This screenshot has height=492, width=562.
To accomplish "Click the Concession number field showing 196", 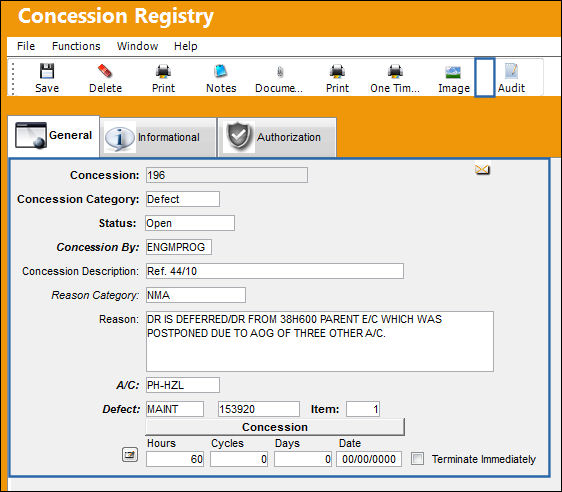I will click(227, 175).
